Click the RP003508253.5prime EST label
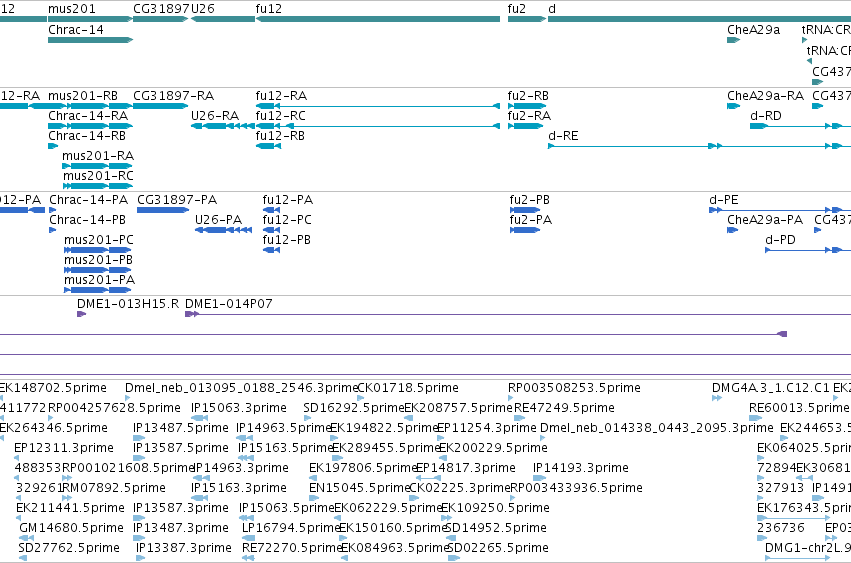 pyautogui.click(x=574, y=388)
